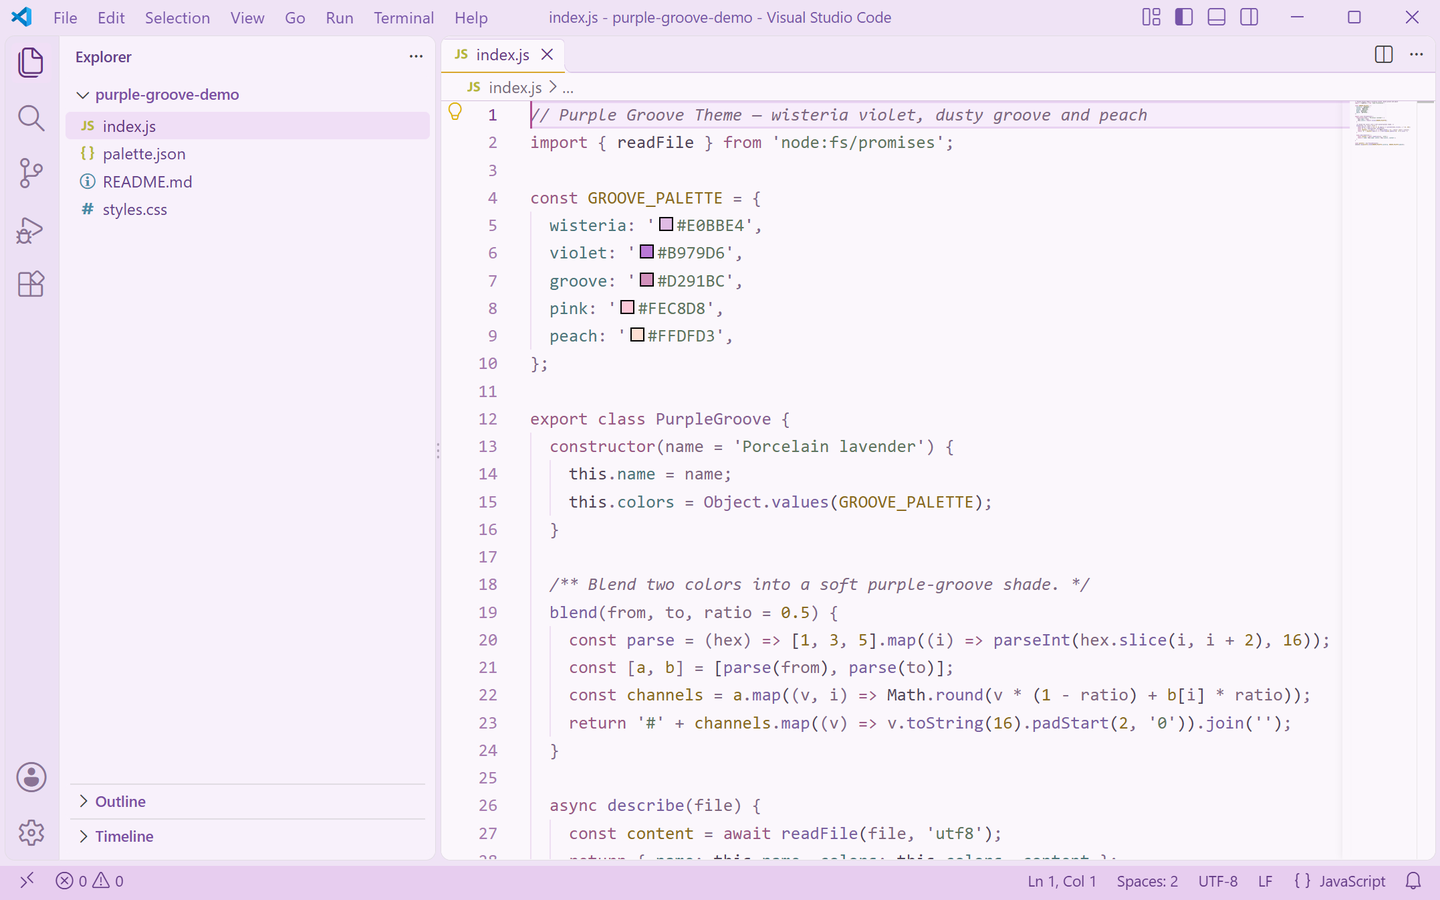This screenshot has width=1440, height=900.
Task: Show the errors and warnings problems panel
Action: (90, 881)
